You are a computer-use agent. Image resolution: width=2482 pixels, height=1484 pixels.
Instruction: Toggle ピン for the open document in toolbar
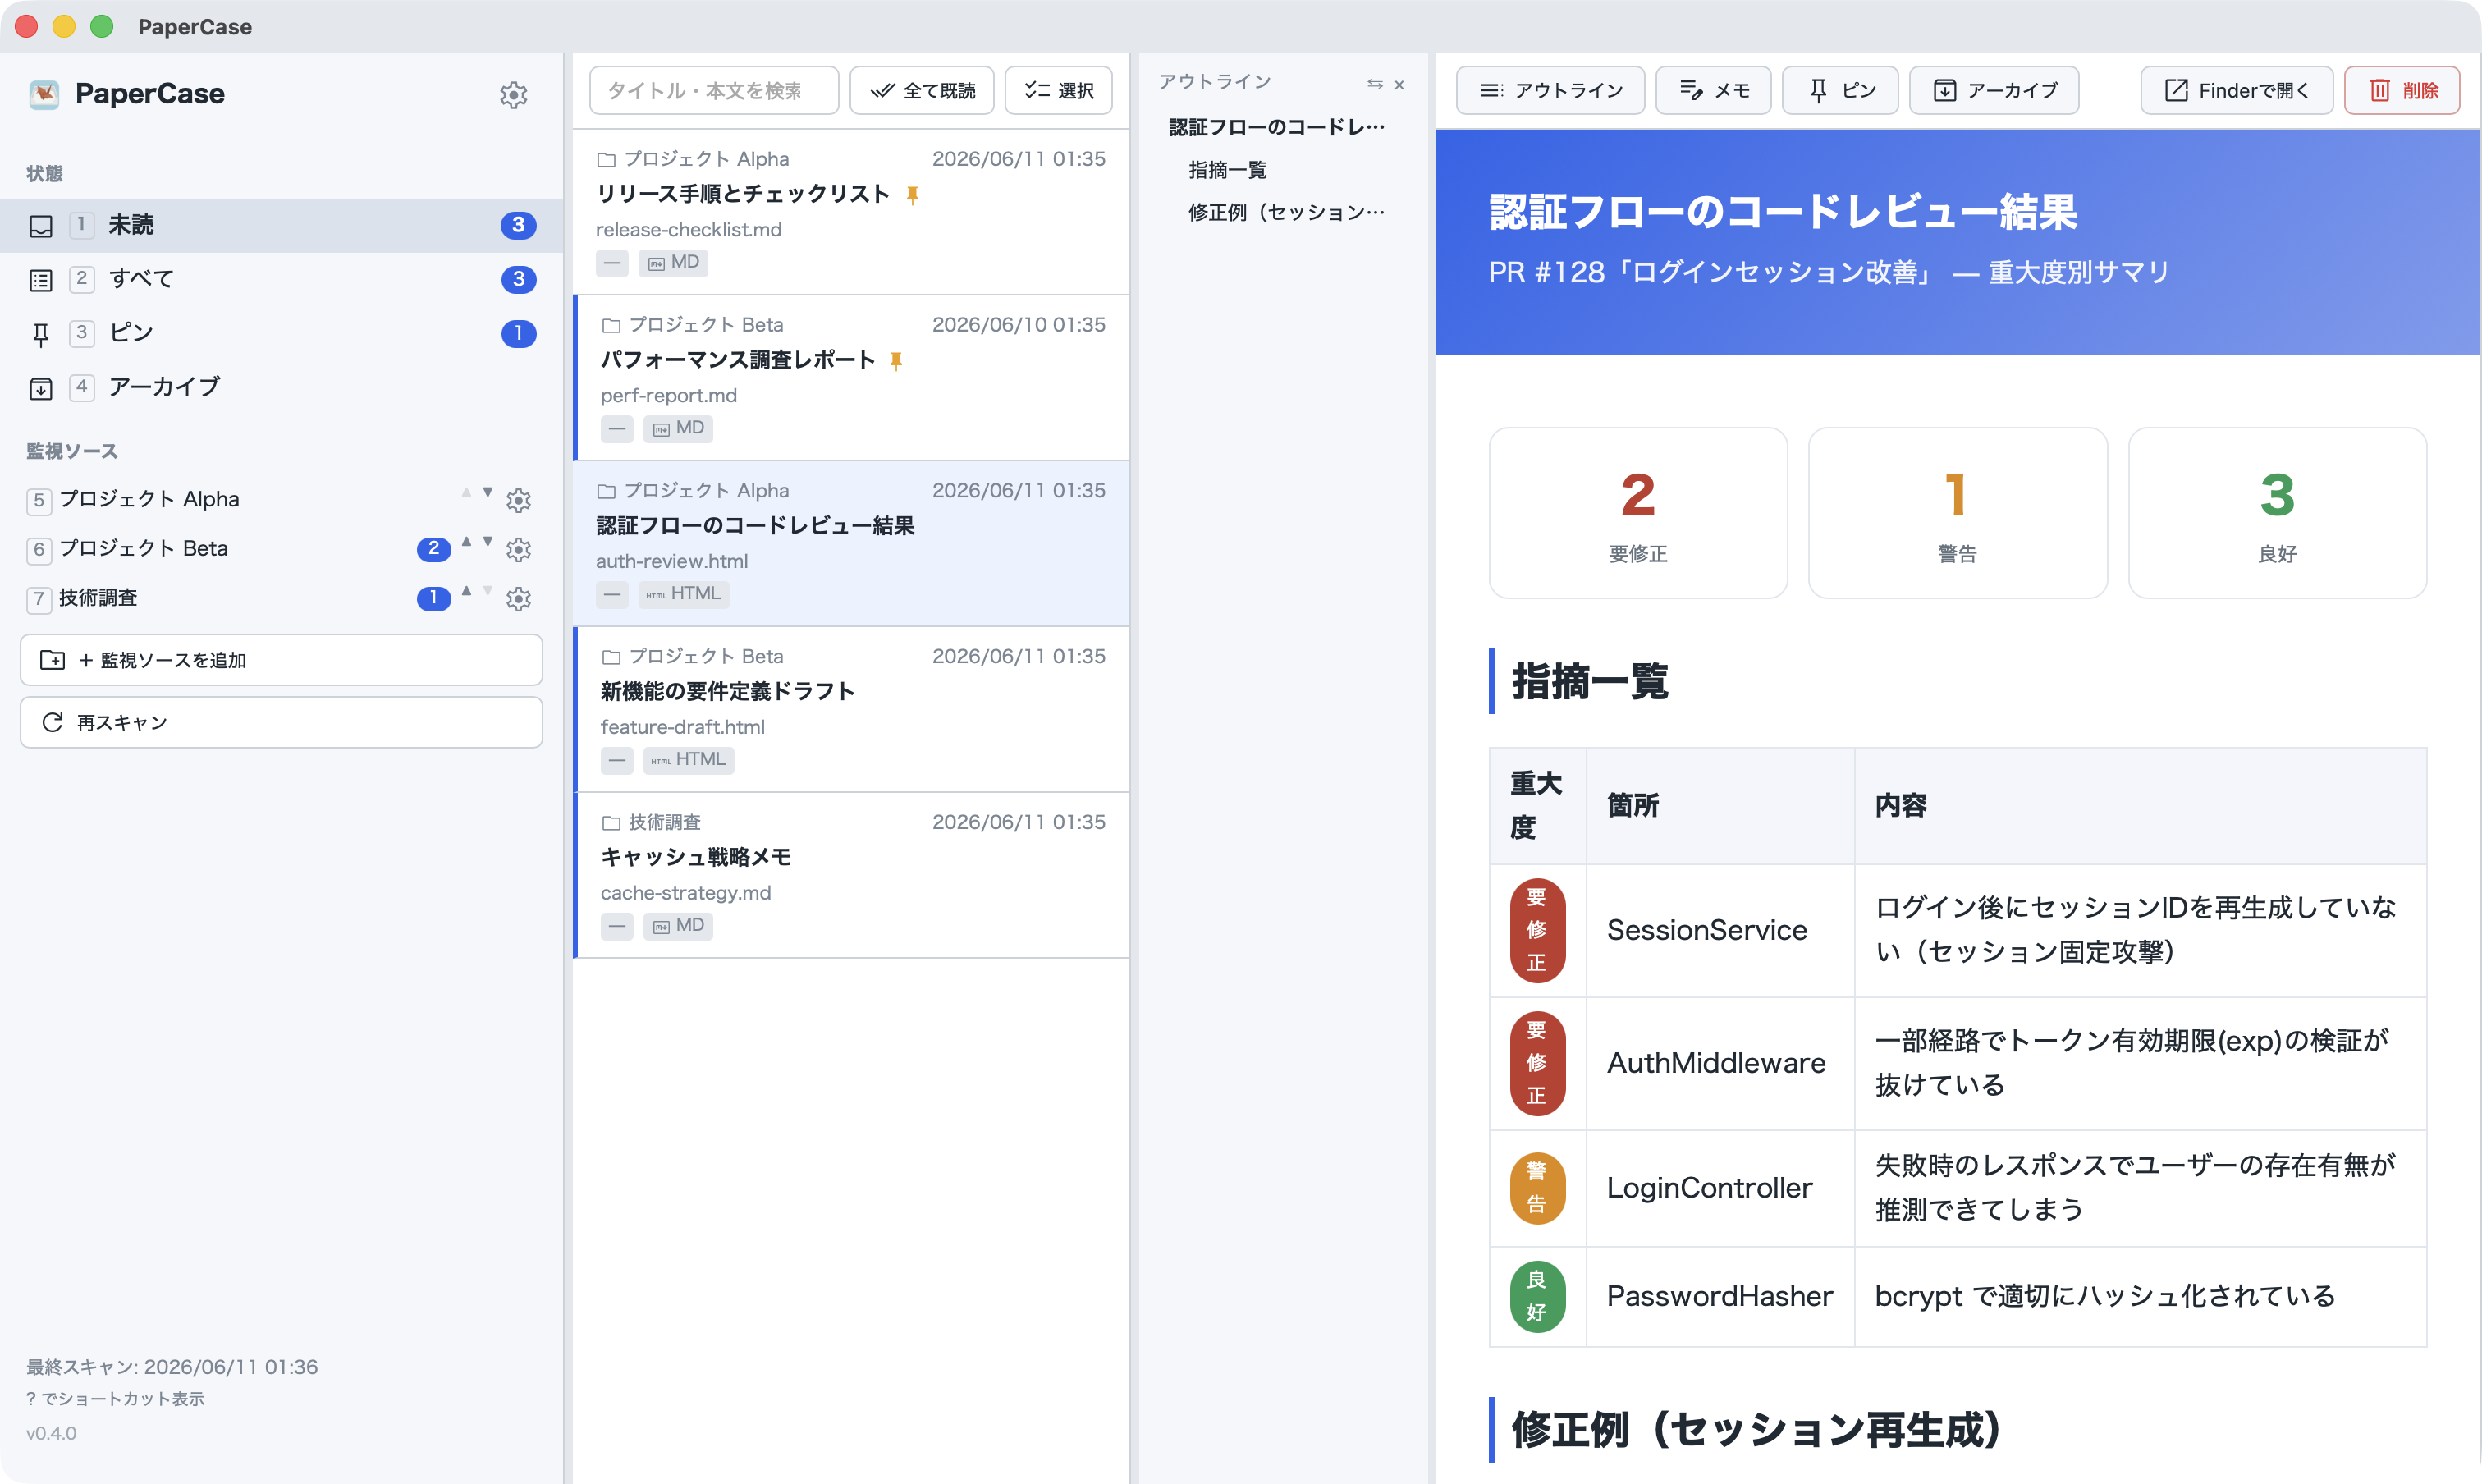pyautogui.click(x=1840, y=90)
